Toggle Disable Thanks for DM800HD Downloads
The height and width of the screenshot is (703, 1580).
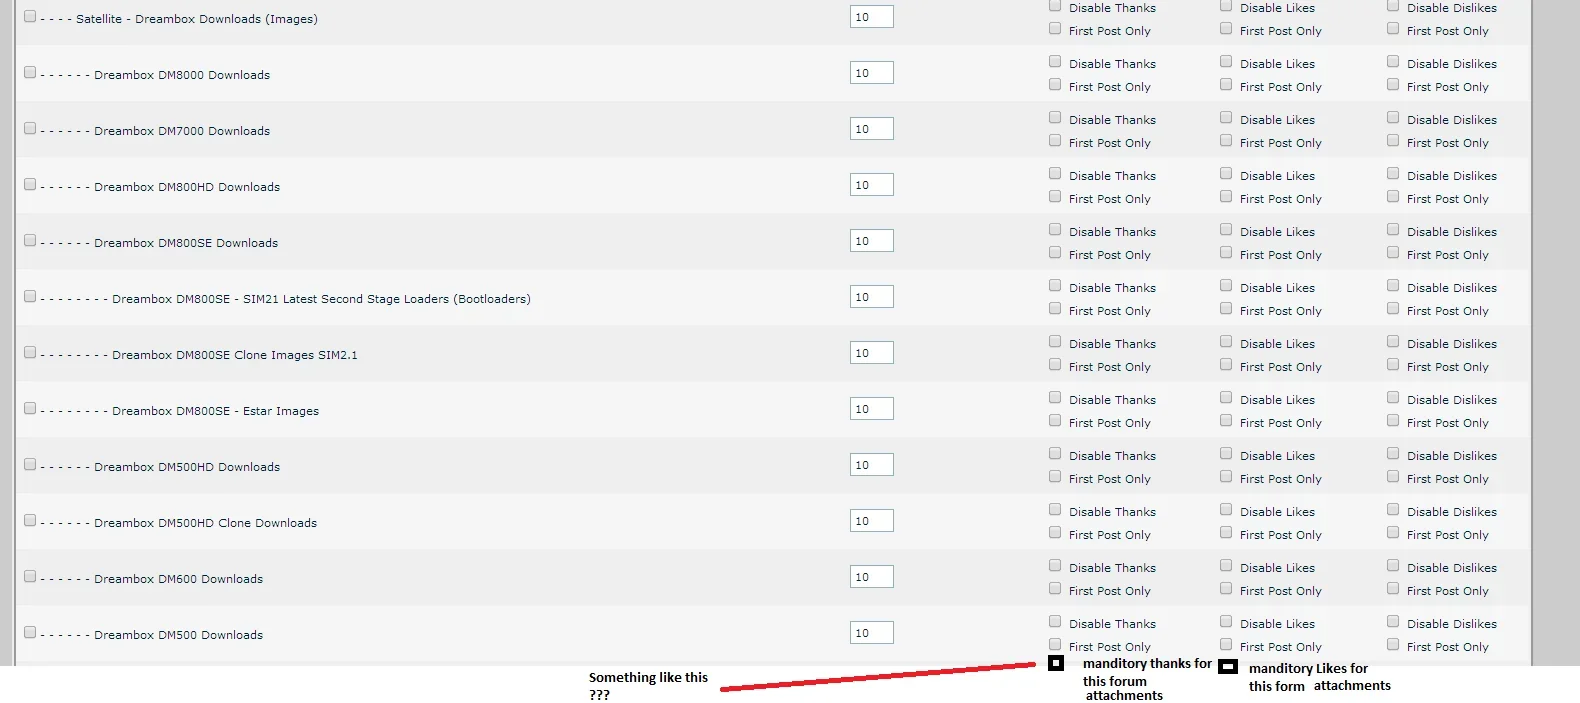coord(1055,173)
